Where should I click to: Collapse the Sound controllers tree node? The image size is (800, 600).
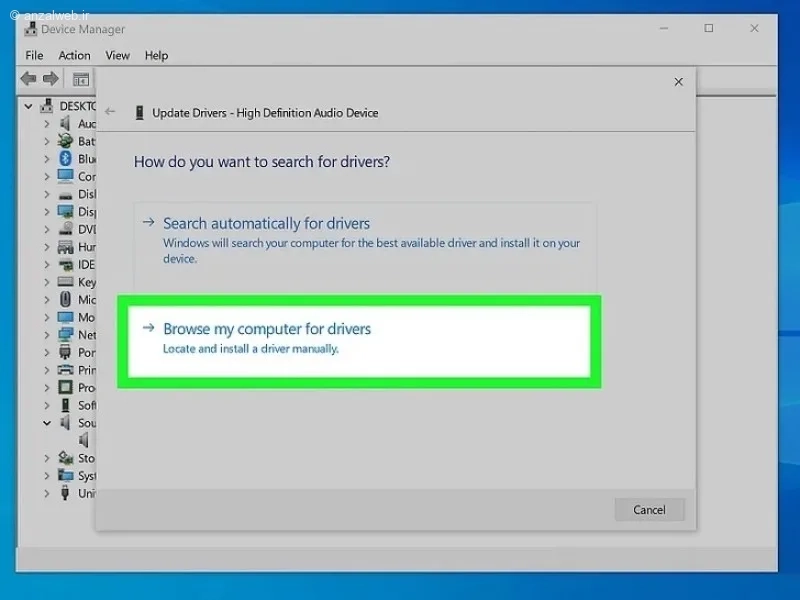point(47,423)
